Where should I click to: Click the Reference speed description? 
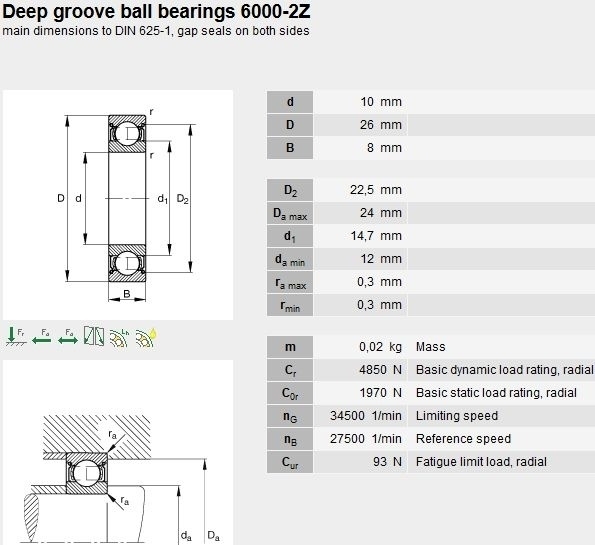pyautogui.click(x=463, y=439)
